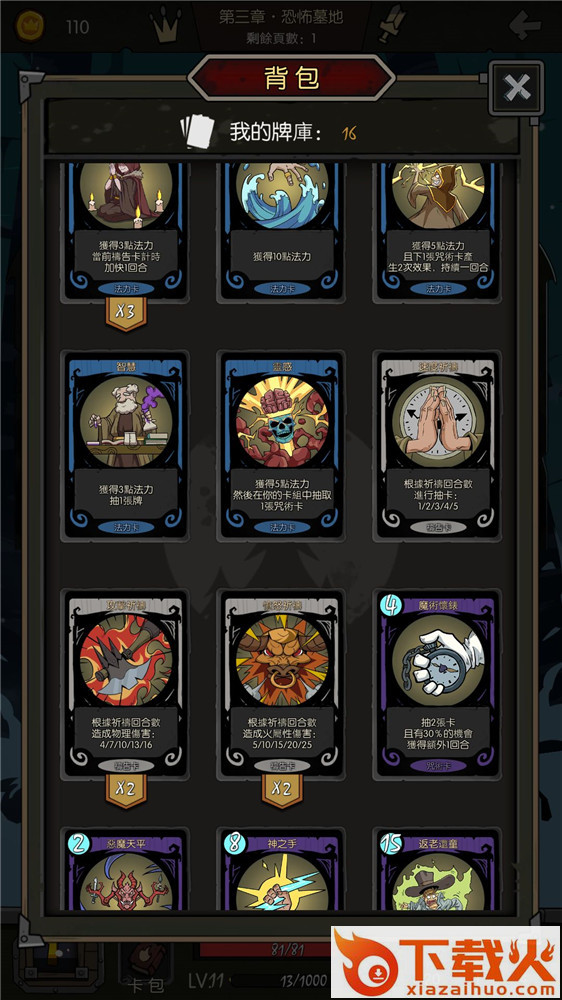Tap the sword icon in top bar
The height and width of the screenshot is (1000, 562).
[x=392, y=26]
